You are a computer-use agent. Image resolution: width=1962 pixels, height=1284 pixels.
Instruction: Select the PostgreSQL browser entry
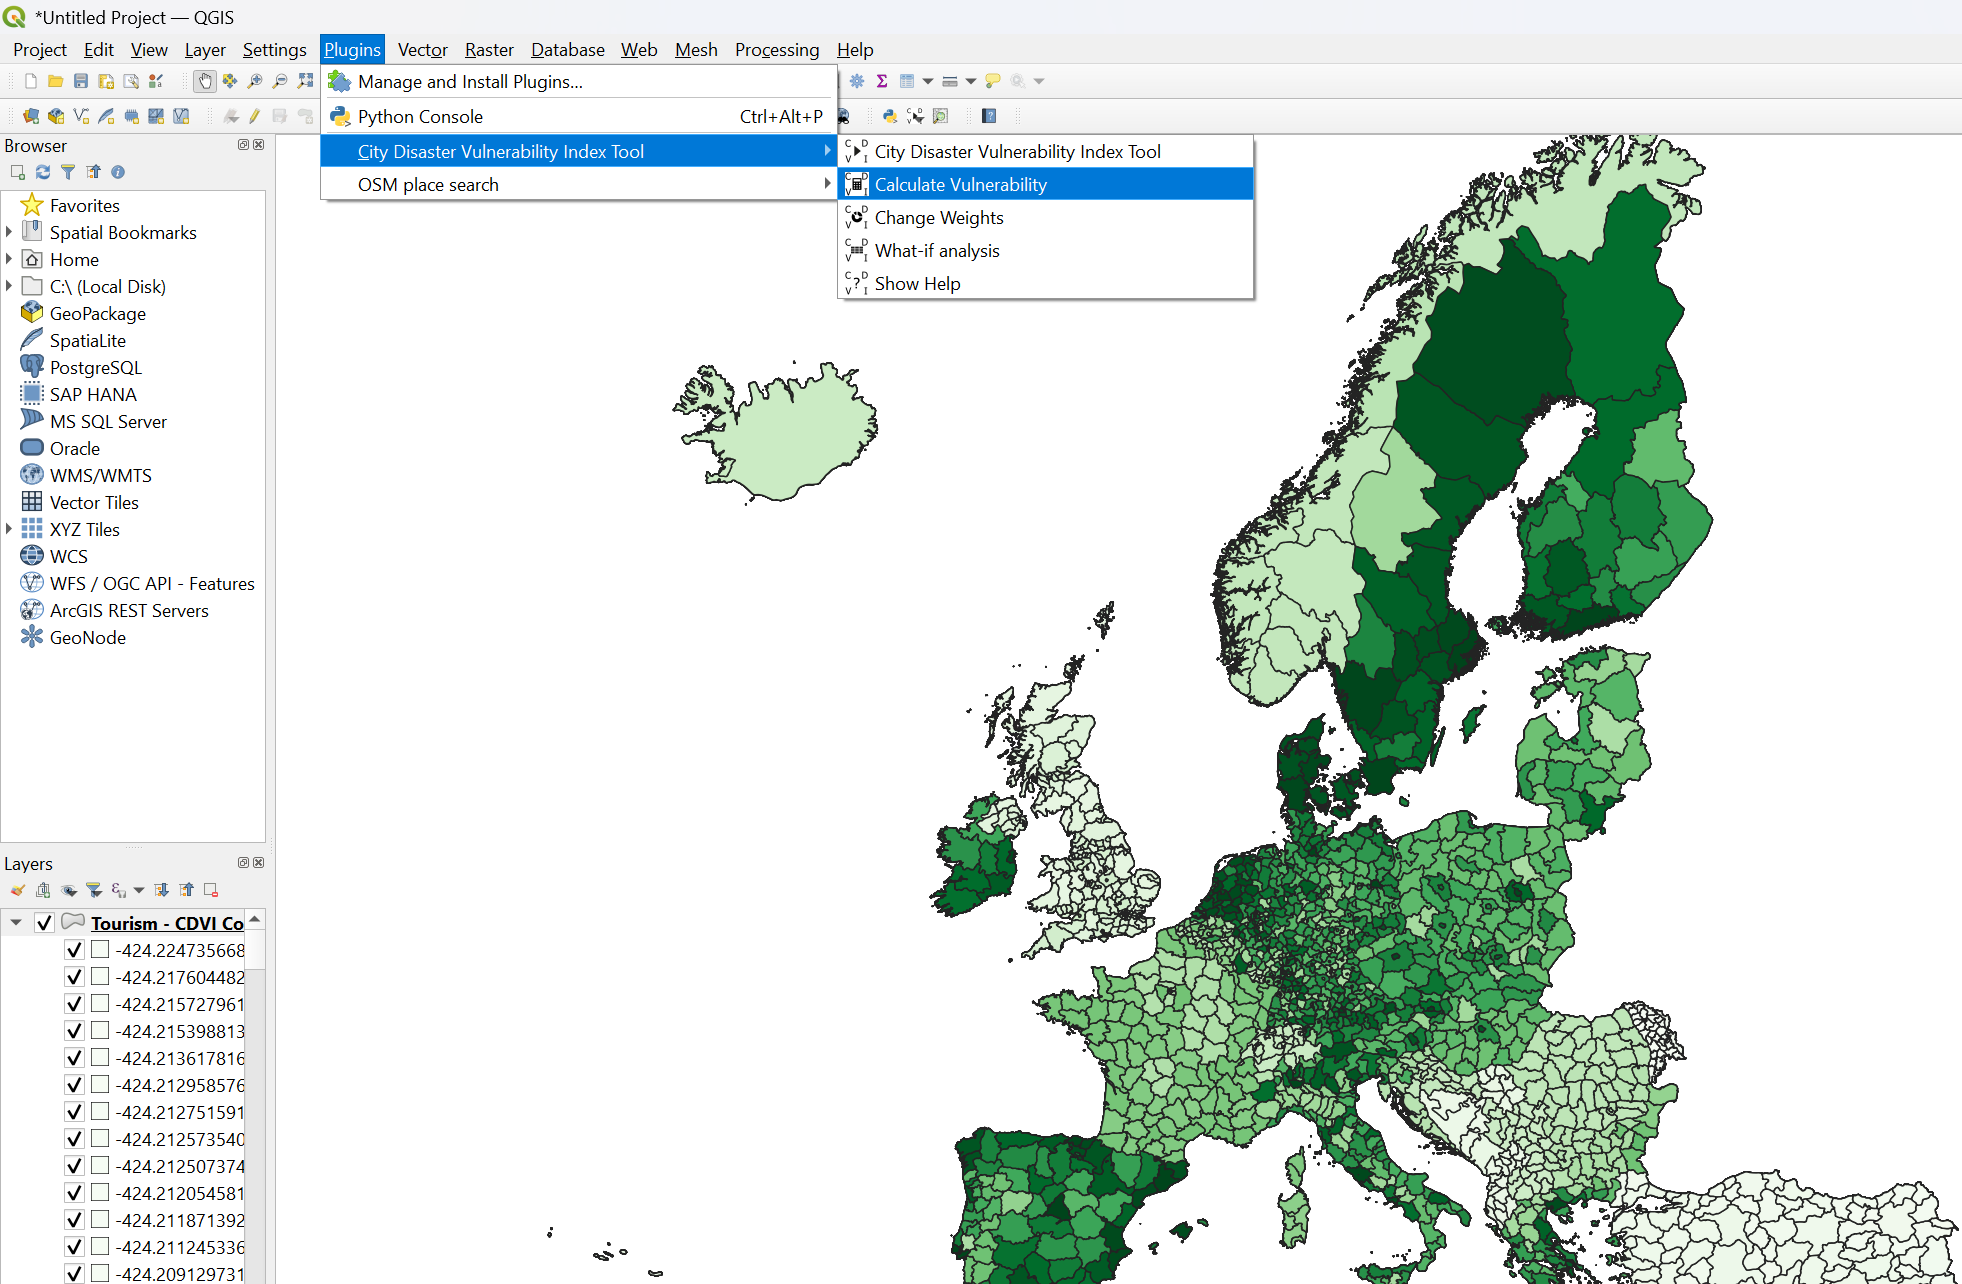(x=96, y=367)
